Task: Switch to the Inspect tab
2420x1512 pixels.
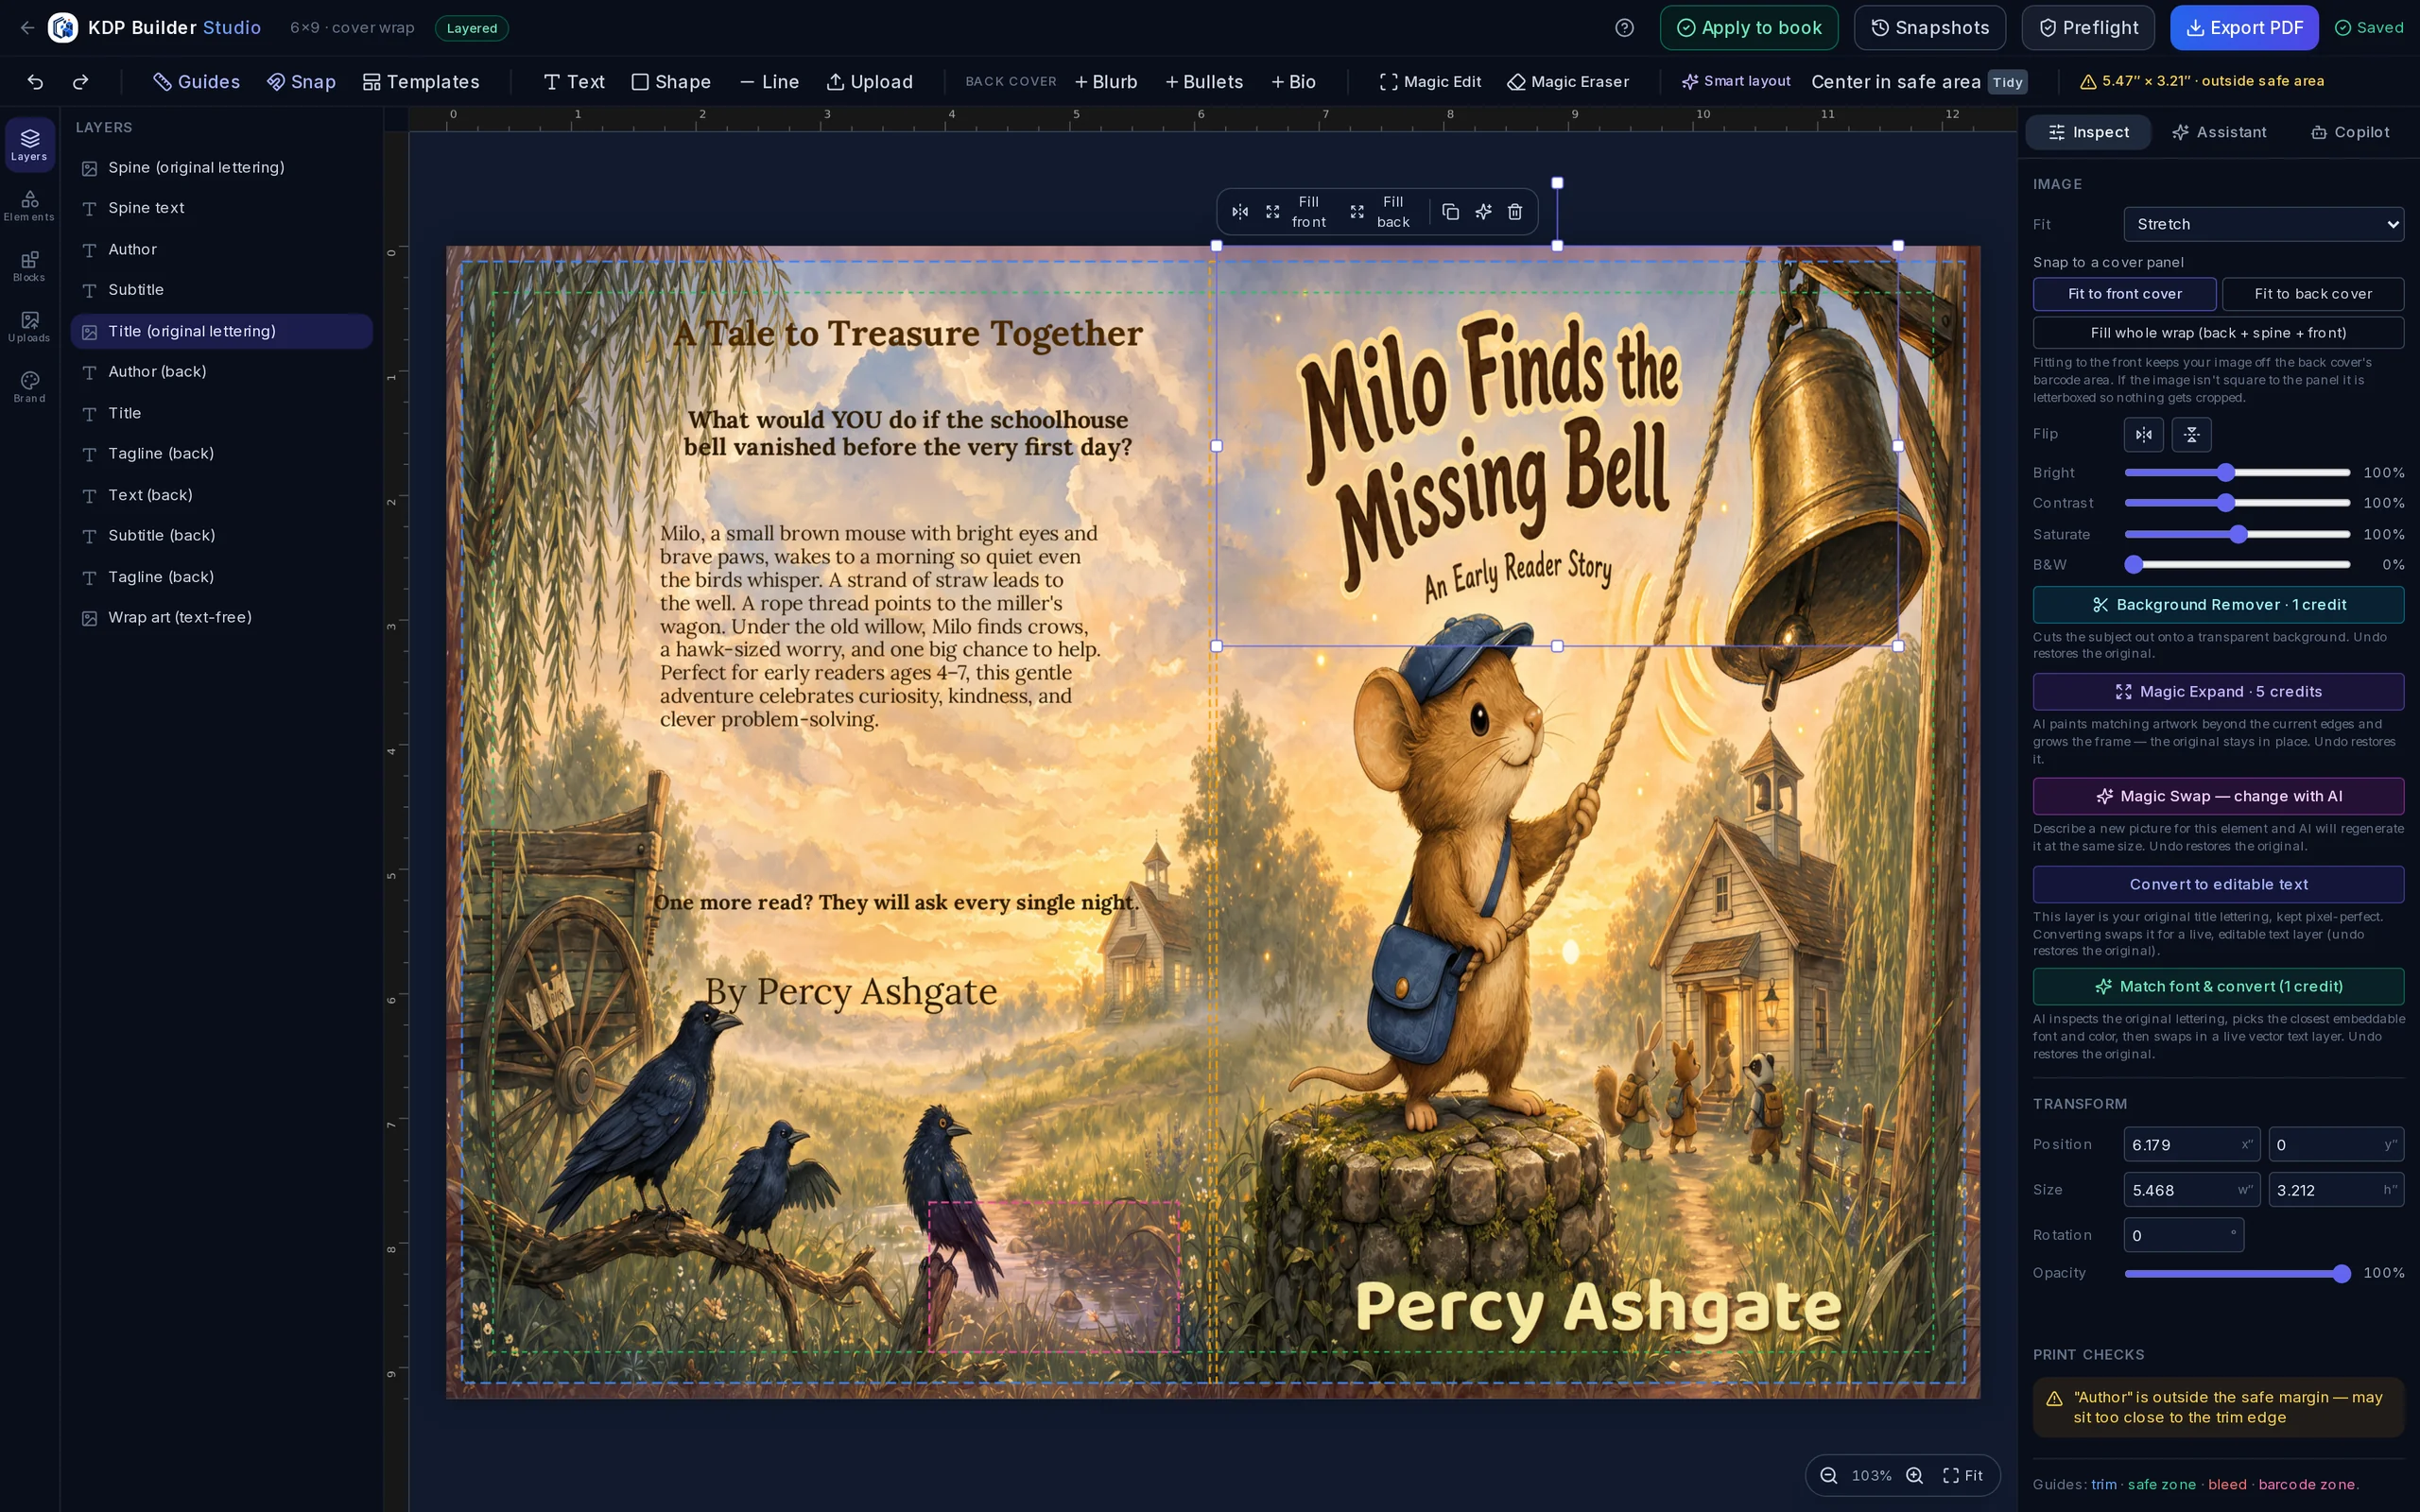Action: [x=2088, y=132]
